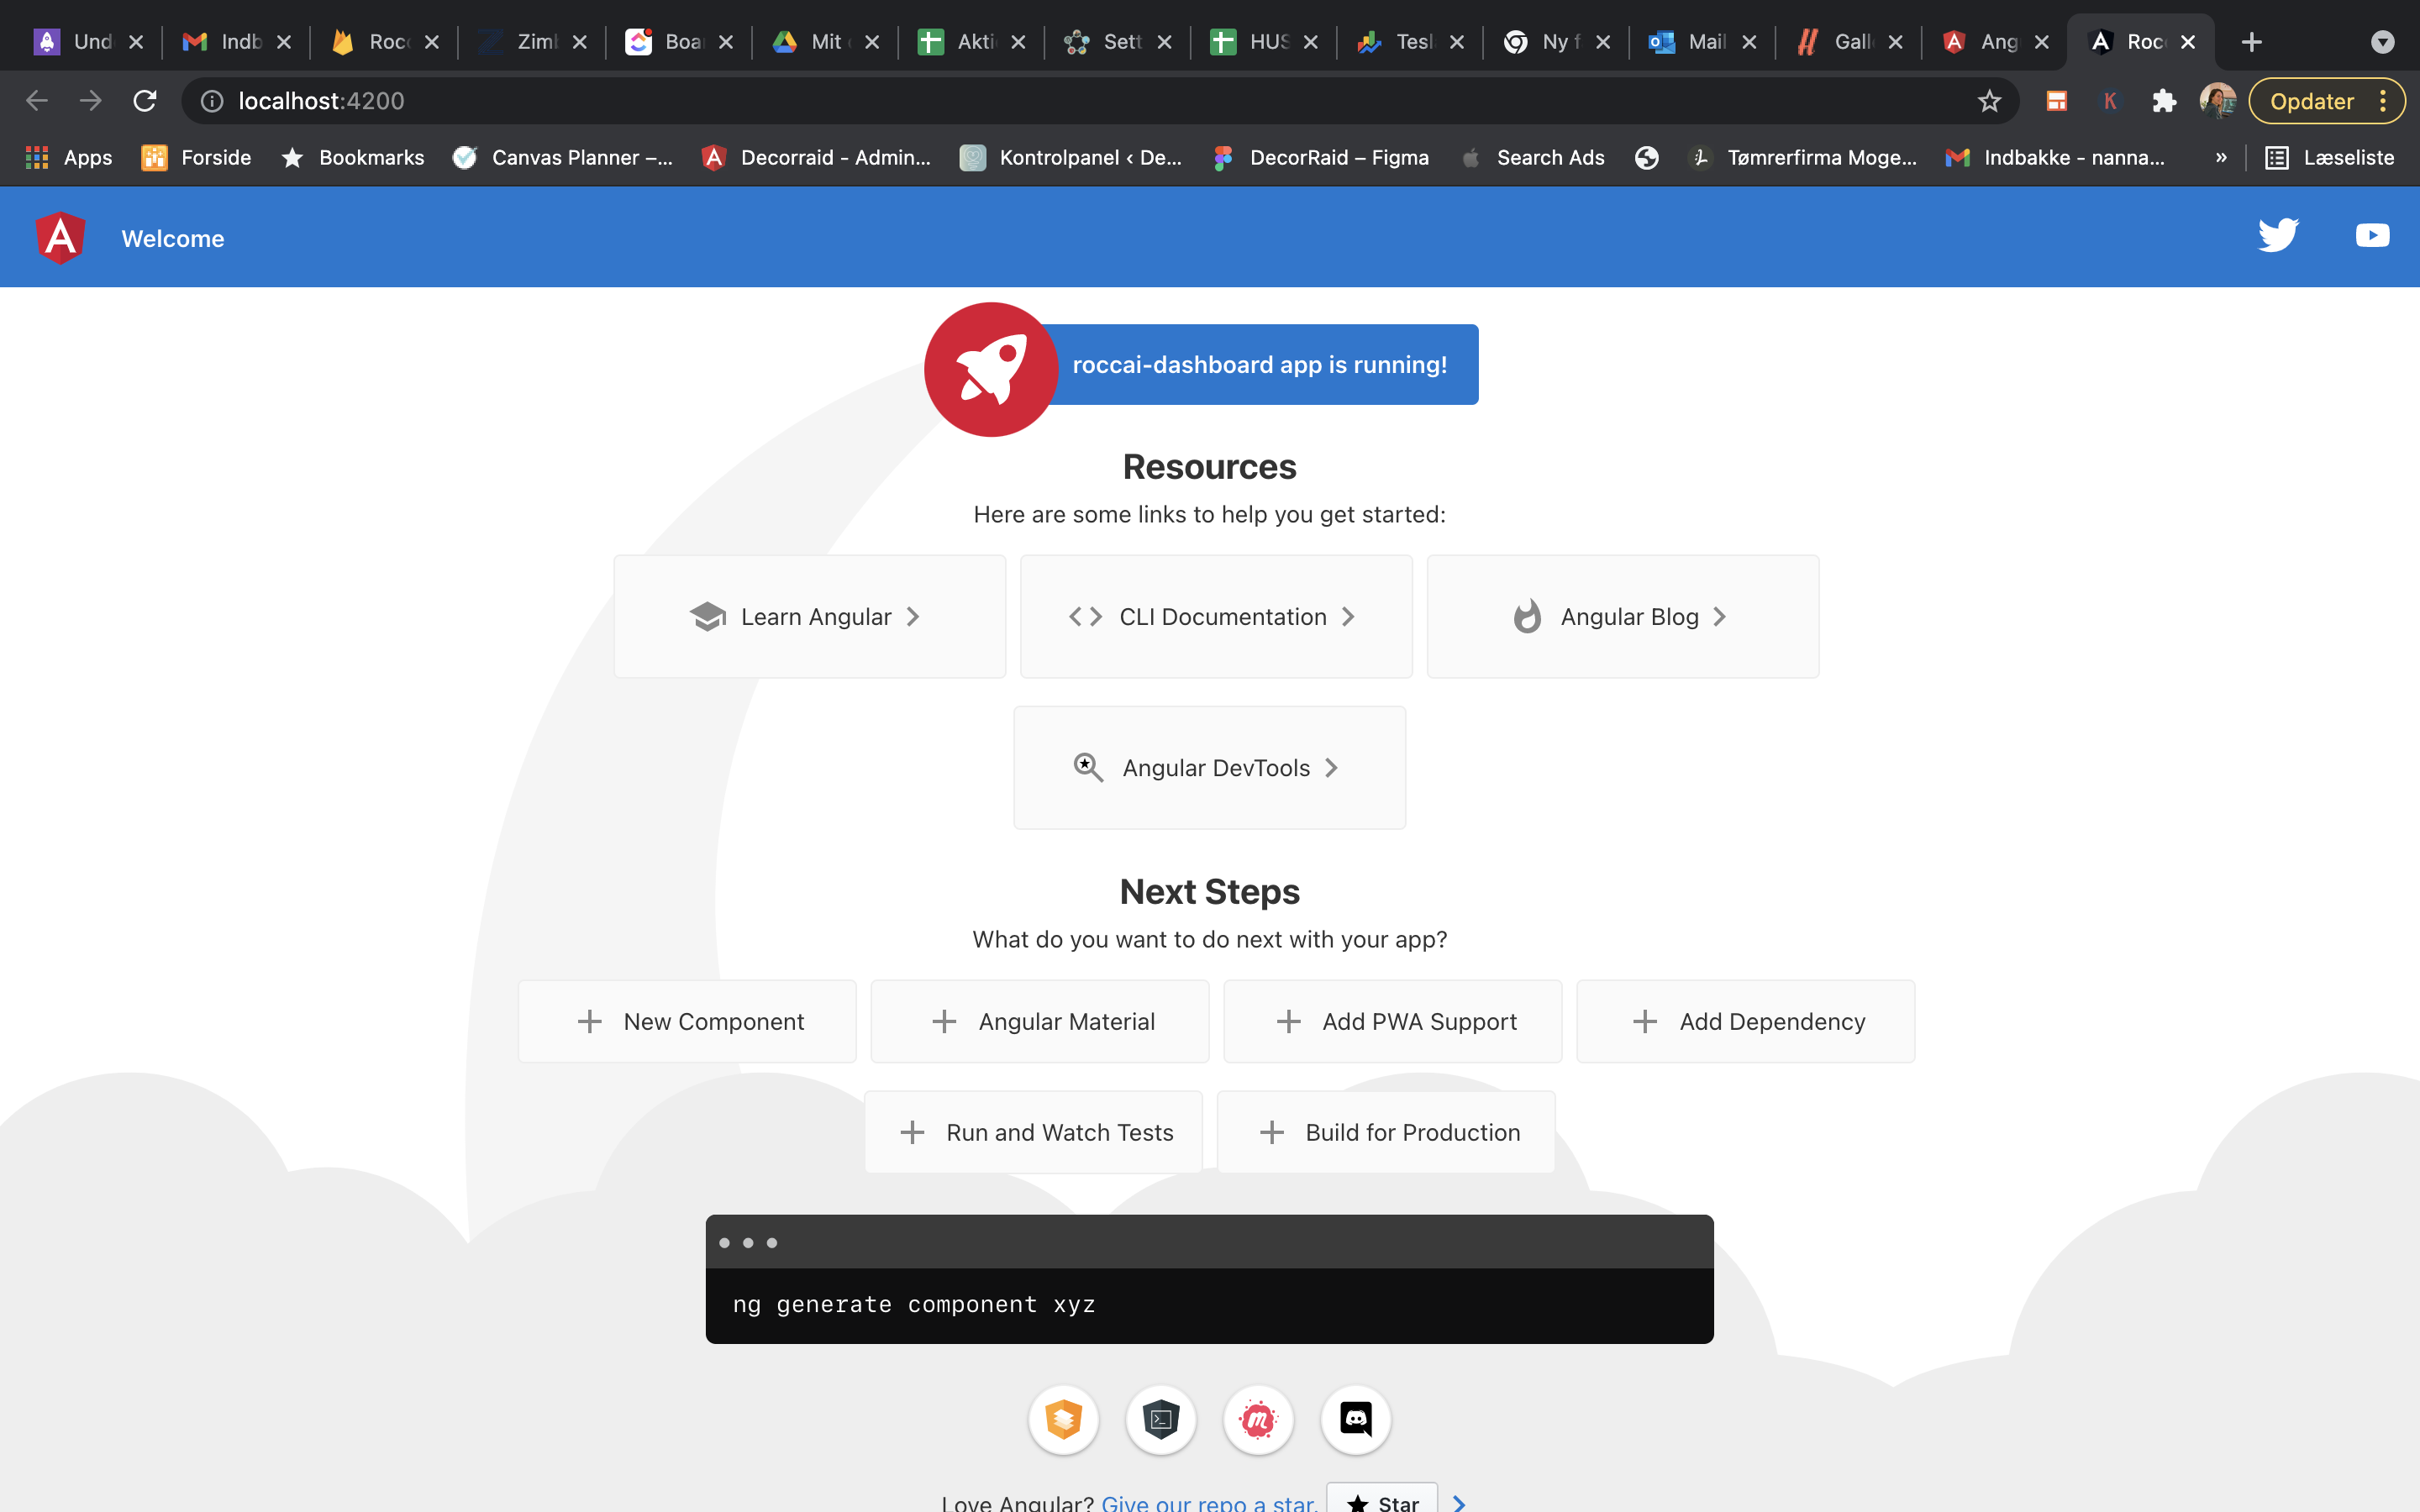Select the Add Dependency next step
Screen dimensions: 2420x1512
[1746, 1021]
